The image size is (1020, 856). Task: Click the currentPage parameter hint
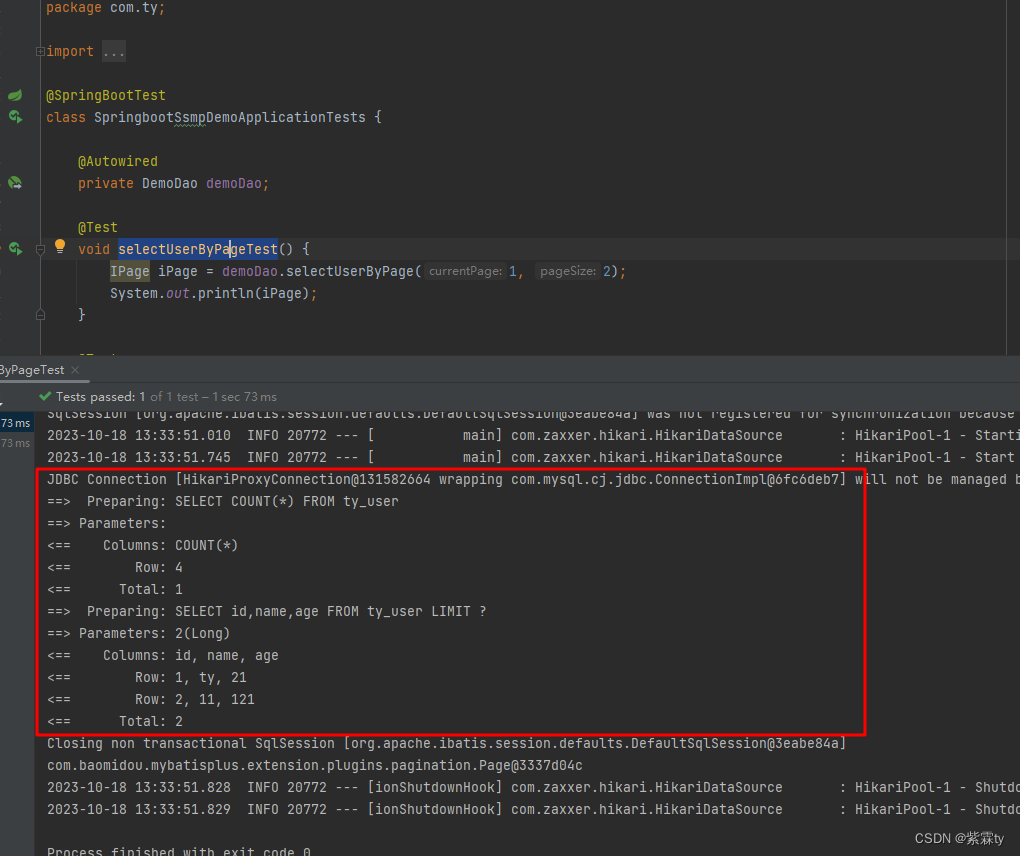pos(465,271)
